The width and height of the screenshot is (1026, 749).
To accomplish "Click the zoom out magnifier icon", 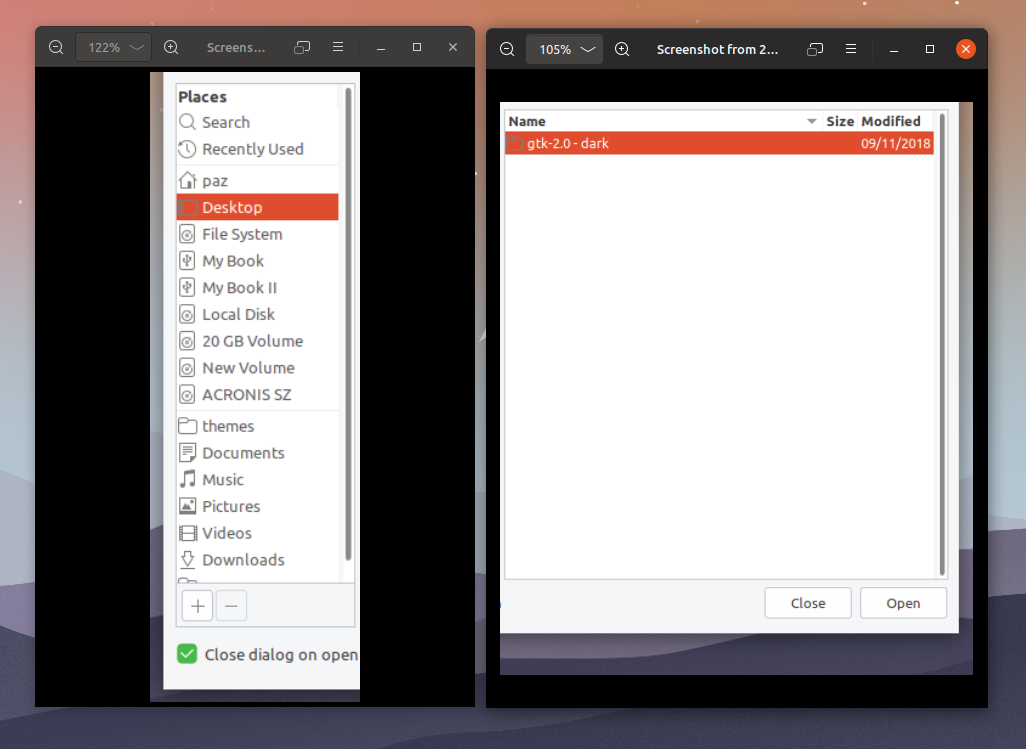I will tap(56, 46).
